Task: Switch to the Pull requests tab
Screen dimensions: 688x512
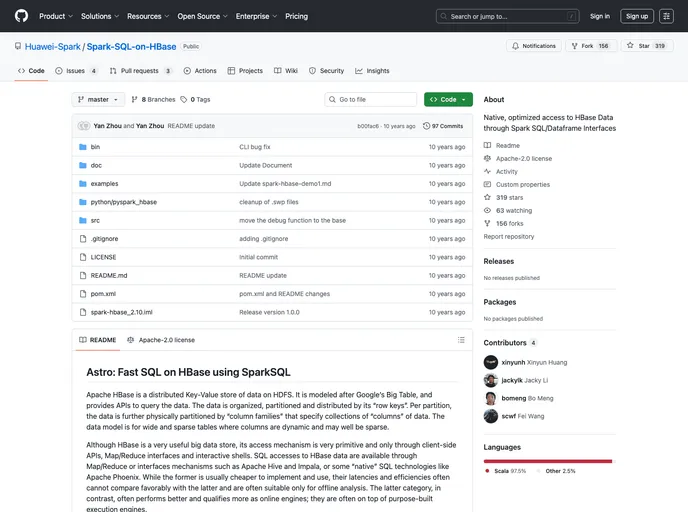Action: click(140, 71)
